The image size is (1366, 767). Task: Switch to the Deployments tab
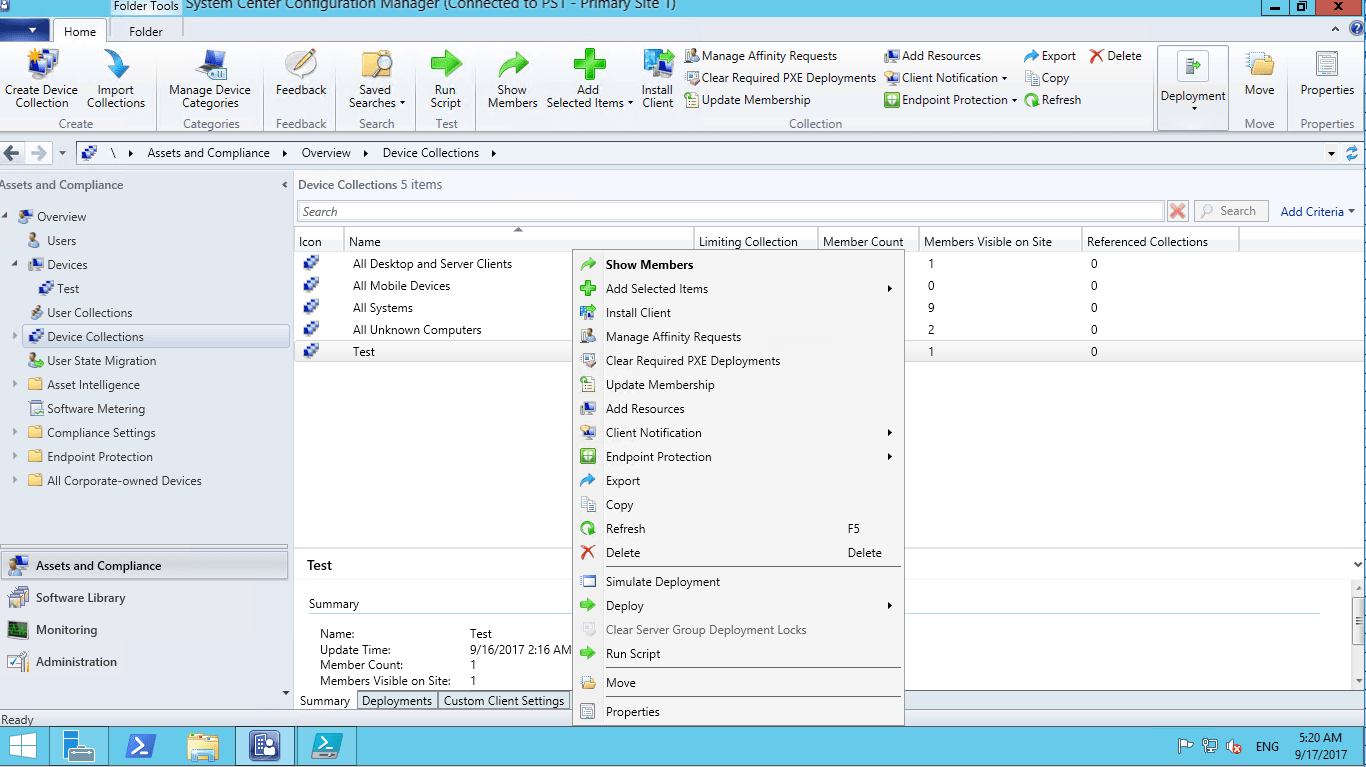click(x=397, y=701)
